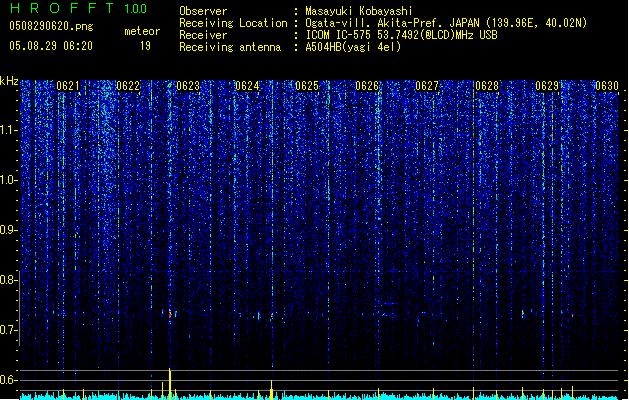Click the 0628 time marker

point(487,86)
